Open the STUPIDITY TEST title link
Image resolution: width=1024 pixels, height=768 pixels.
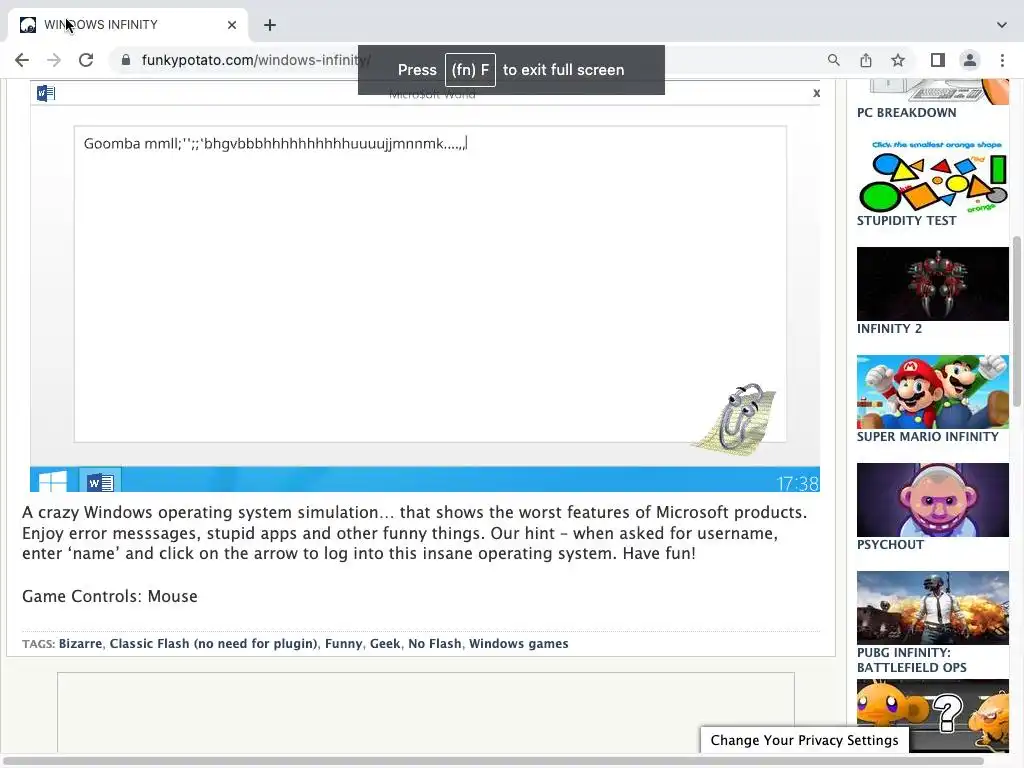pyautogui.click(x=906, y=221)
